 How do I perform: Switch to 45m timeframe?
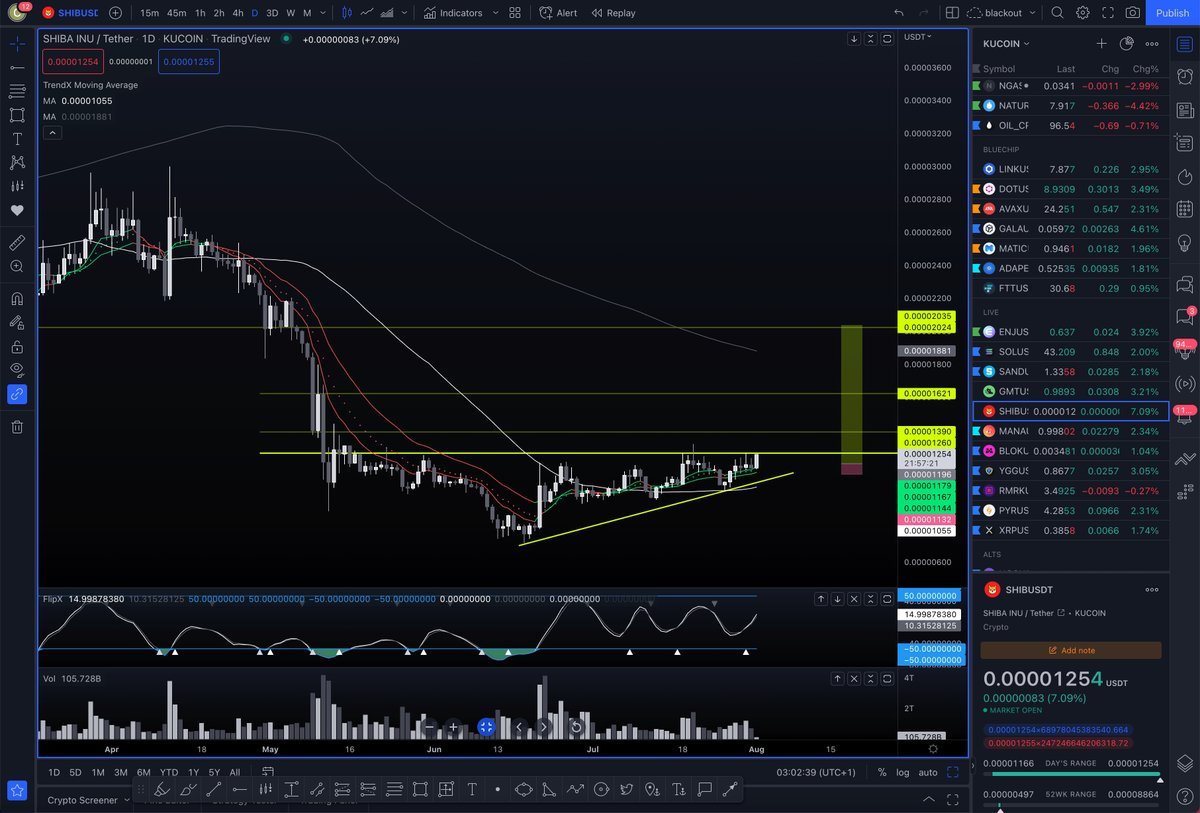point(176,13)
